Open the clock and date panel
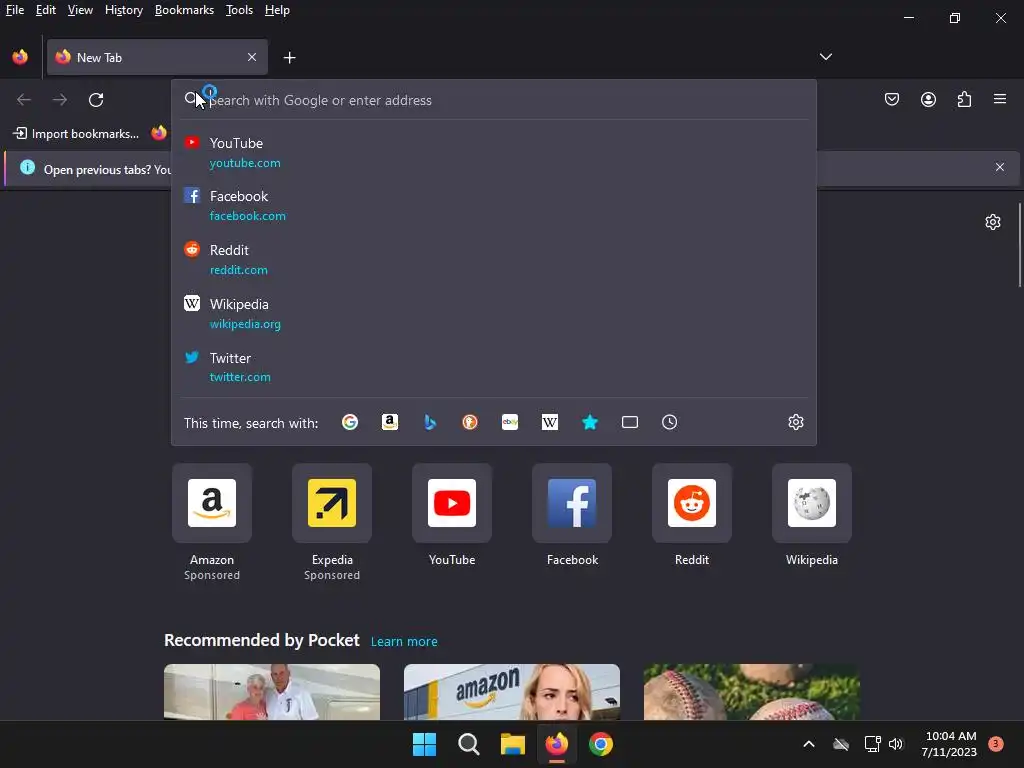The image size is (1024, 768). pyautogui.click(x=950, y=744)
